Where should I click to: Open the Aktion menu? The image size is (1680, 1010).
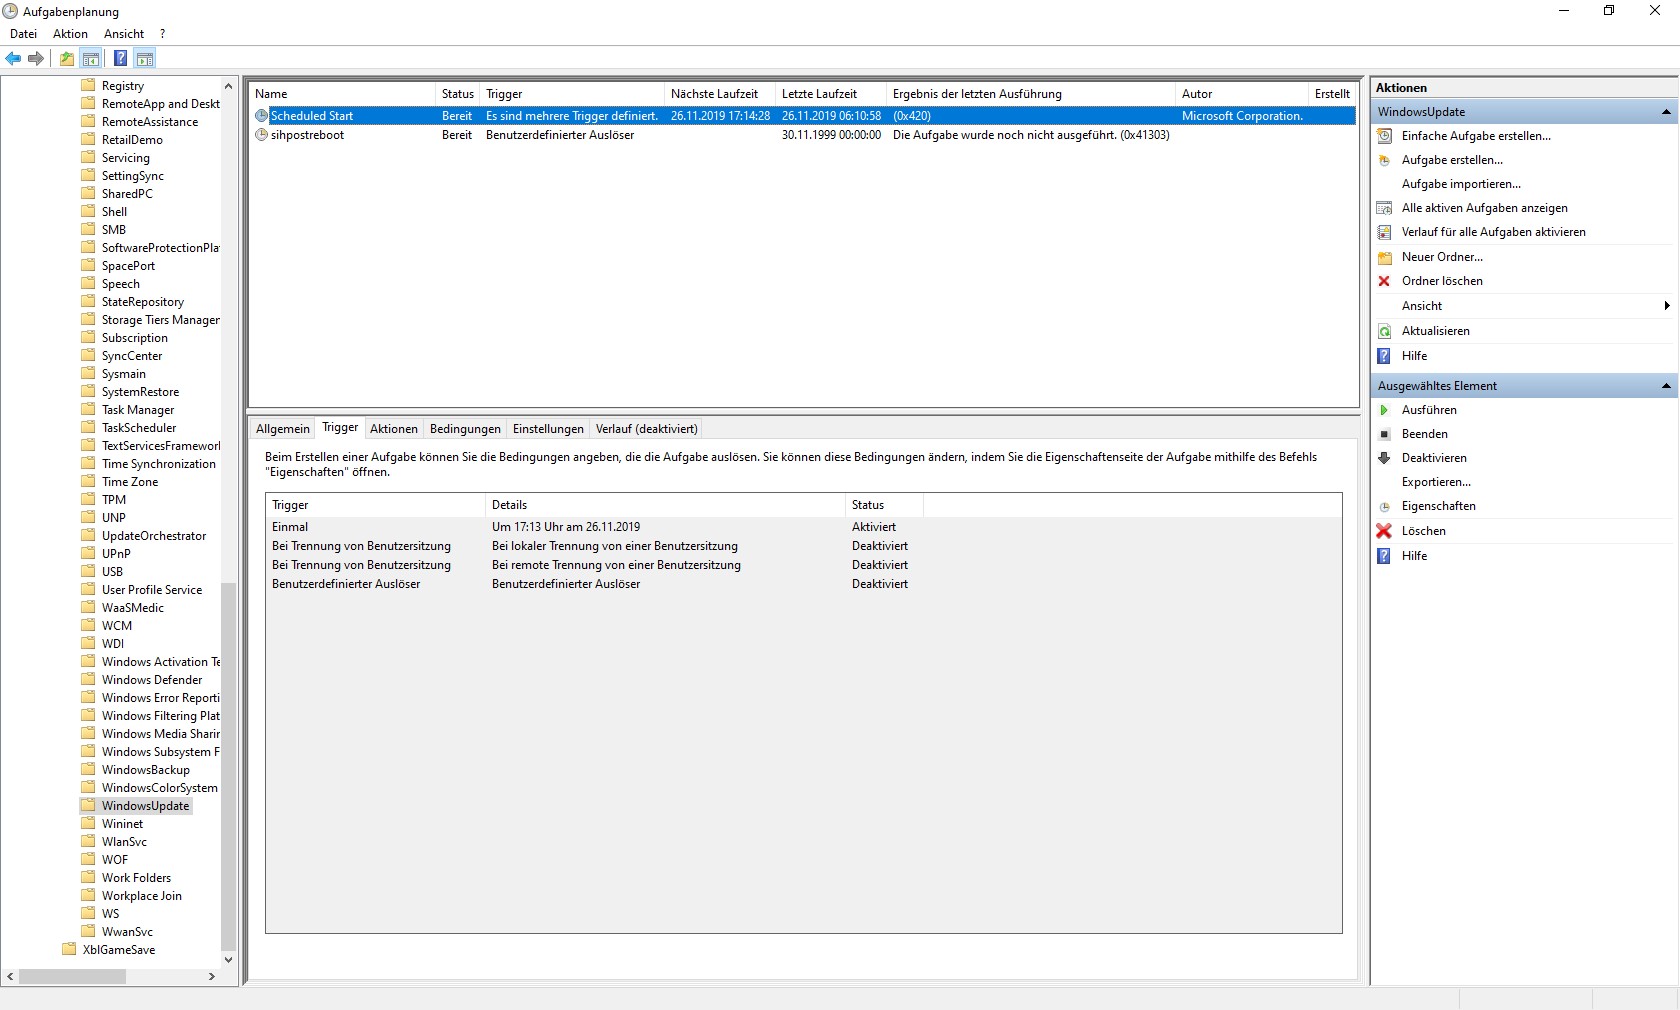[70, 34]
